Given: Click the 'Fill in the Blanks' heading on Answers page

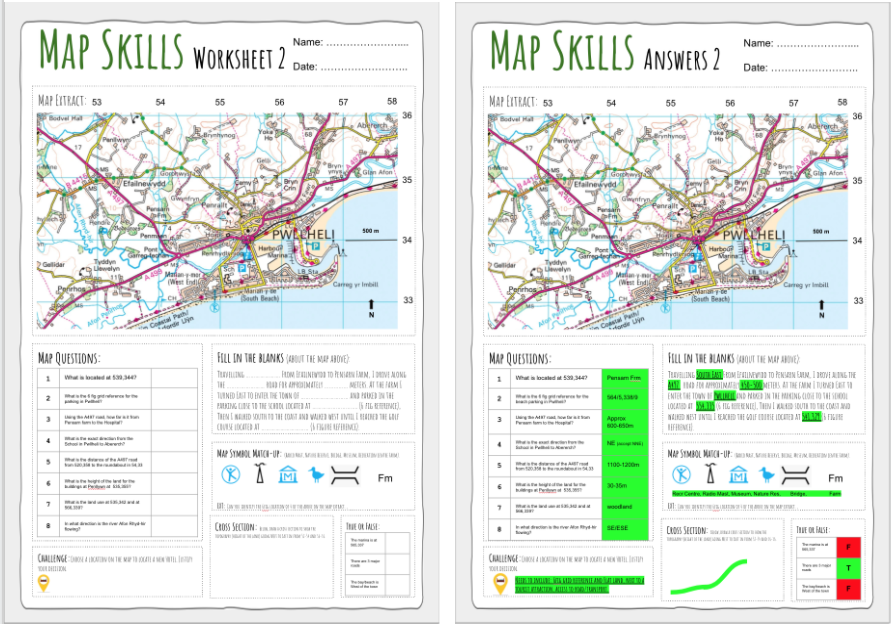Looking at the screenshot, I should click(701, 358).
